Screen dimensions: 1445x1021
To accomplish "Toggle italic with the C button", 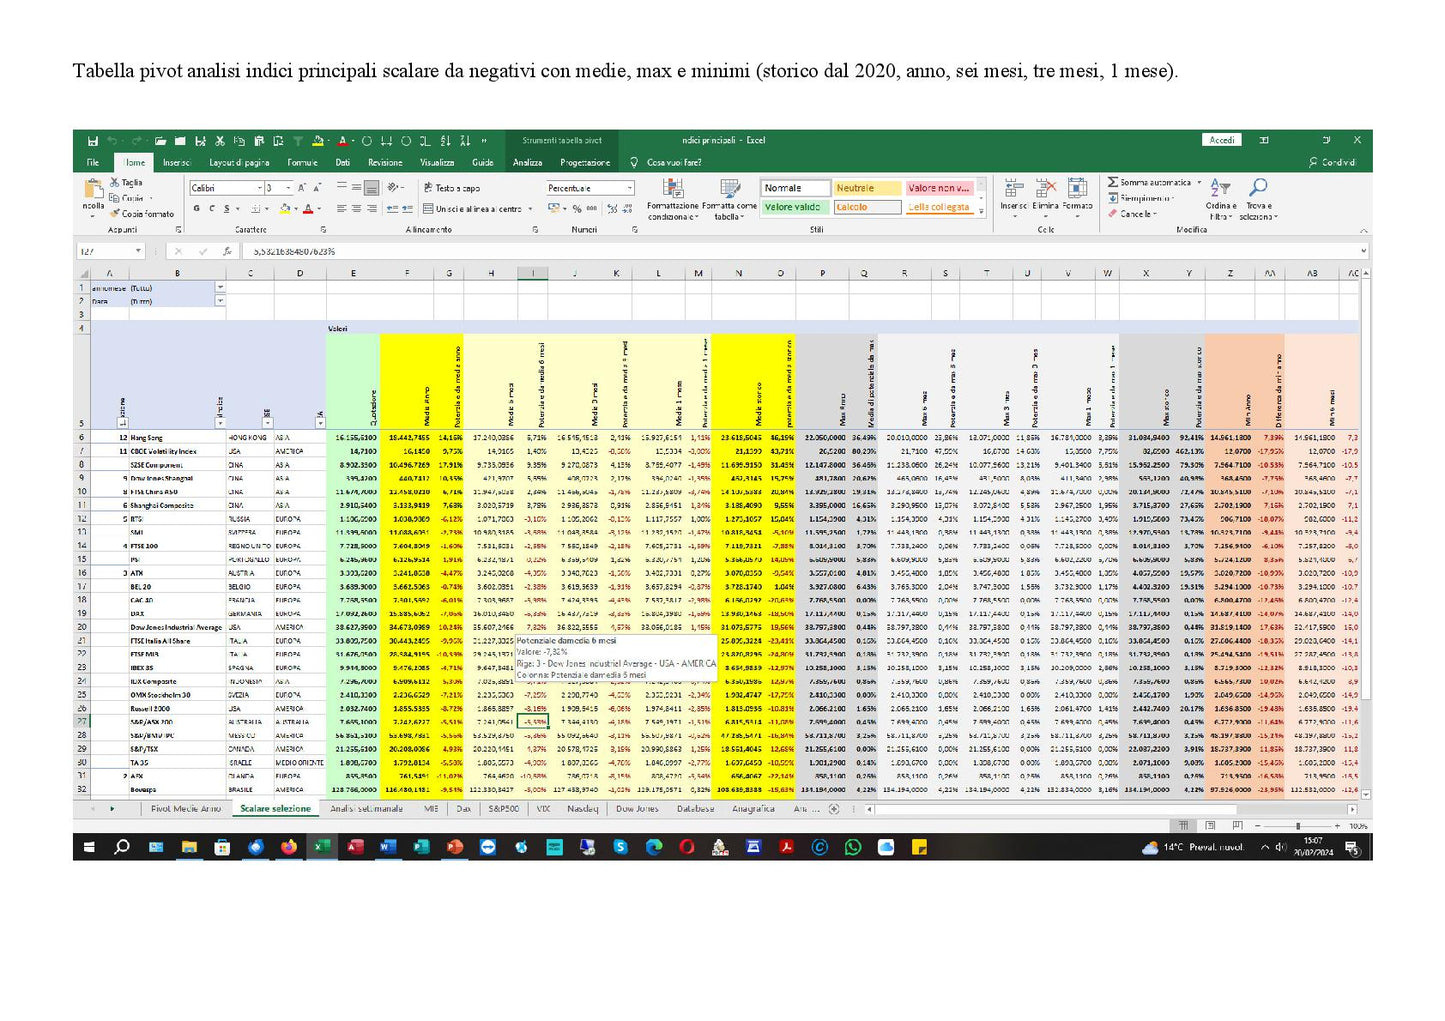I will tap(211, 209).
